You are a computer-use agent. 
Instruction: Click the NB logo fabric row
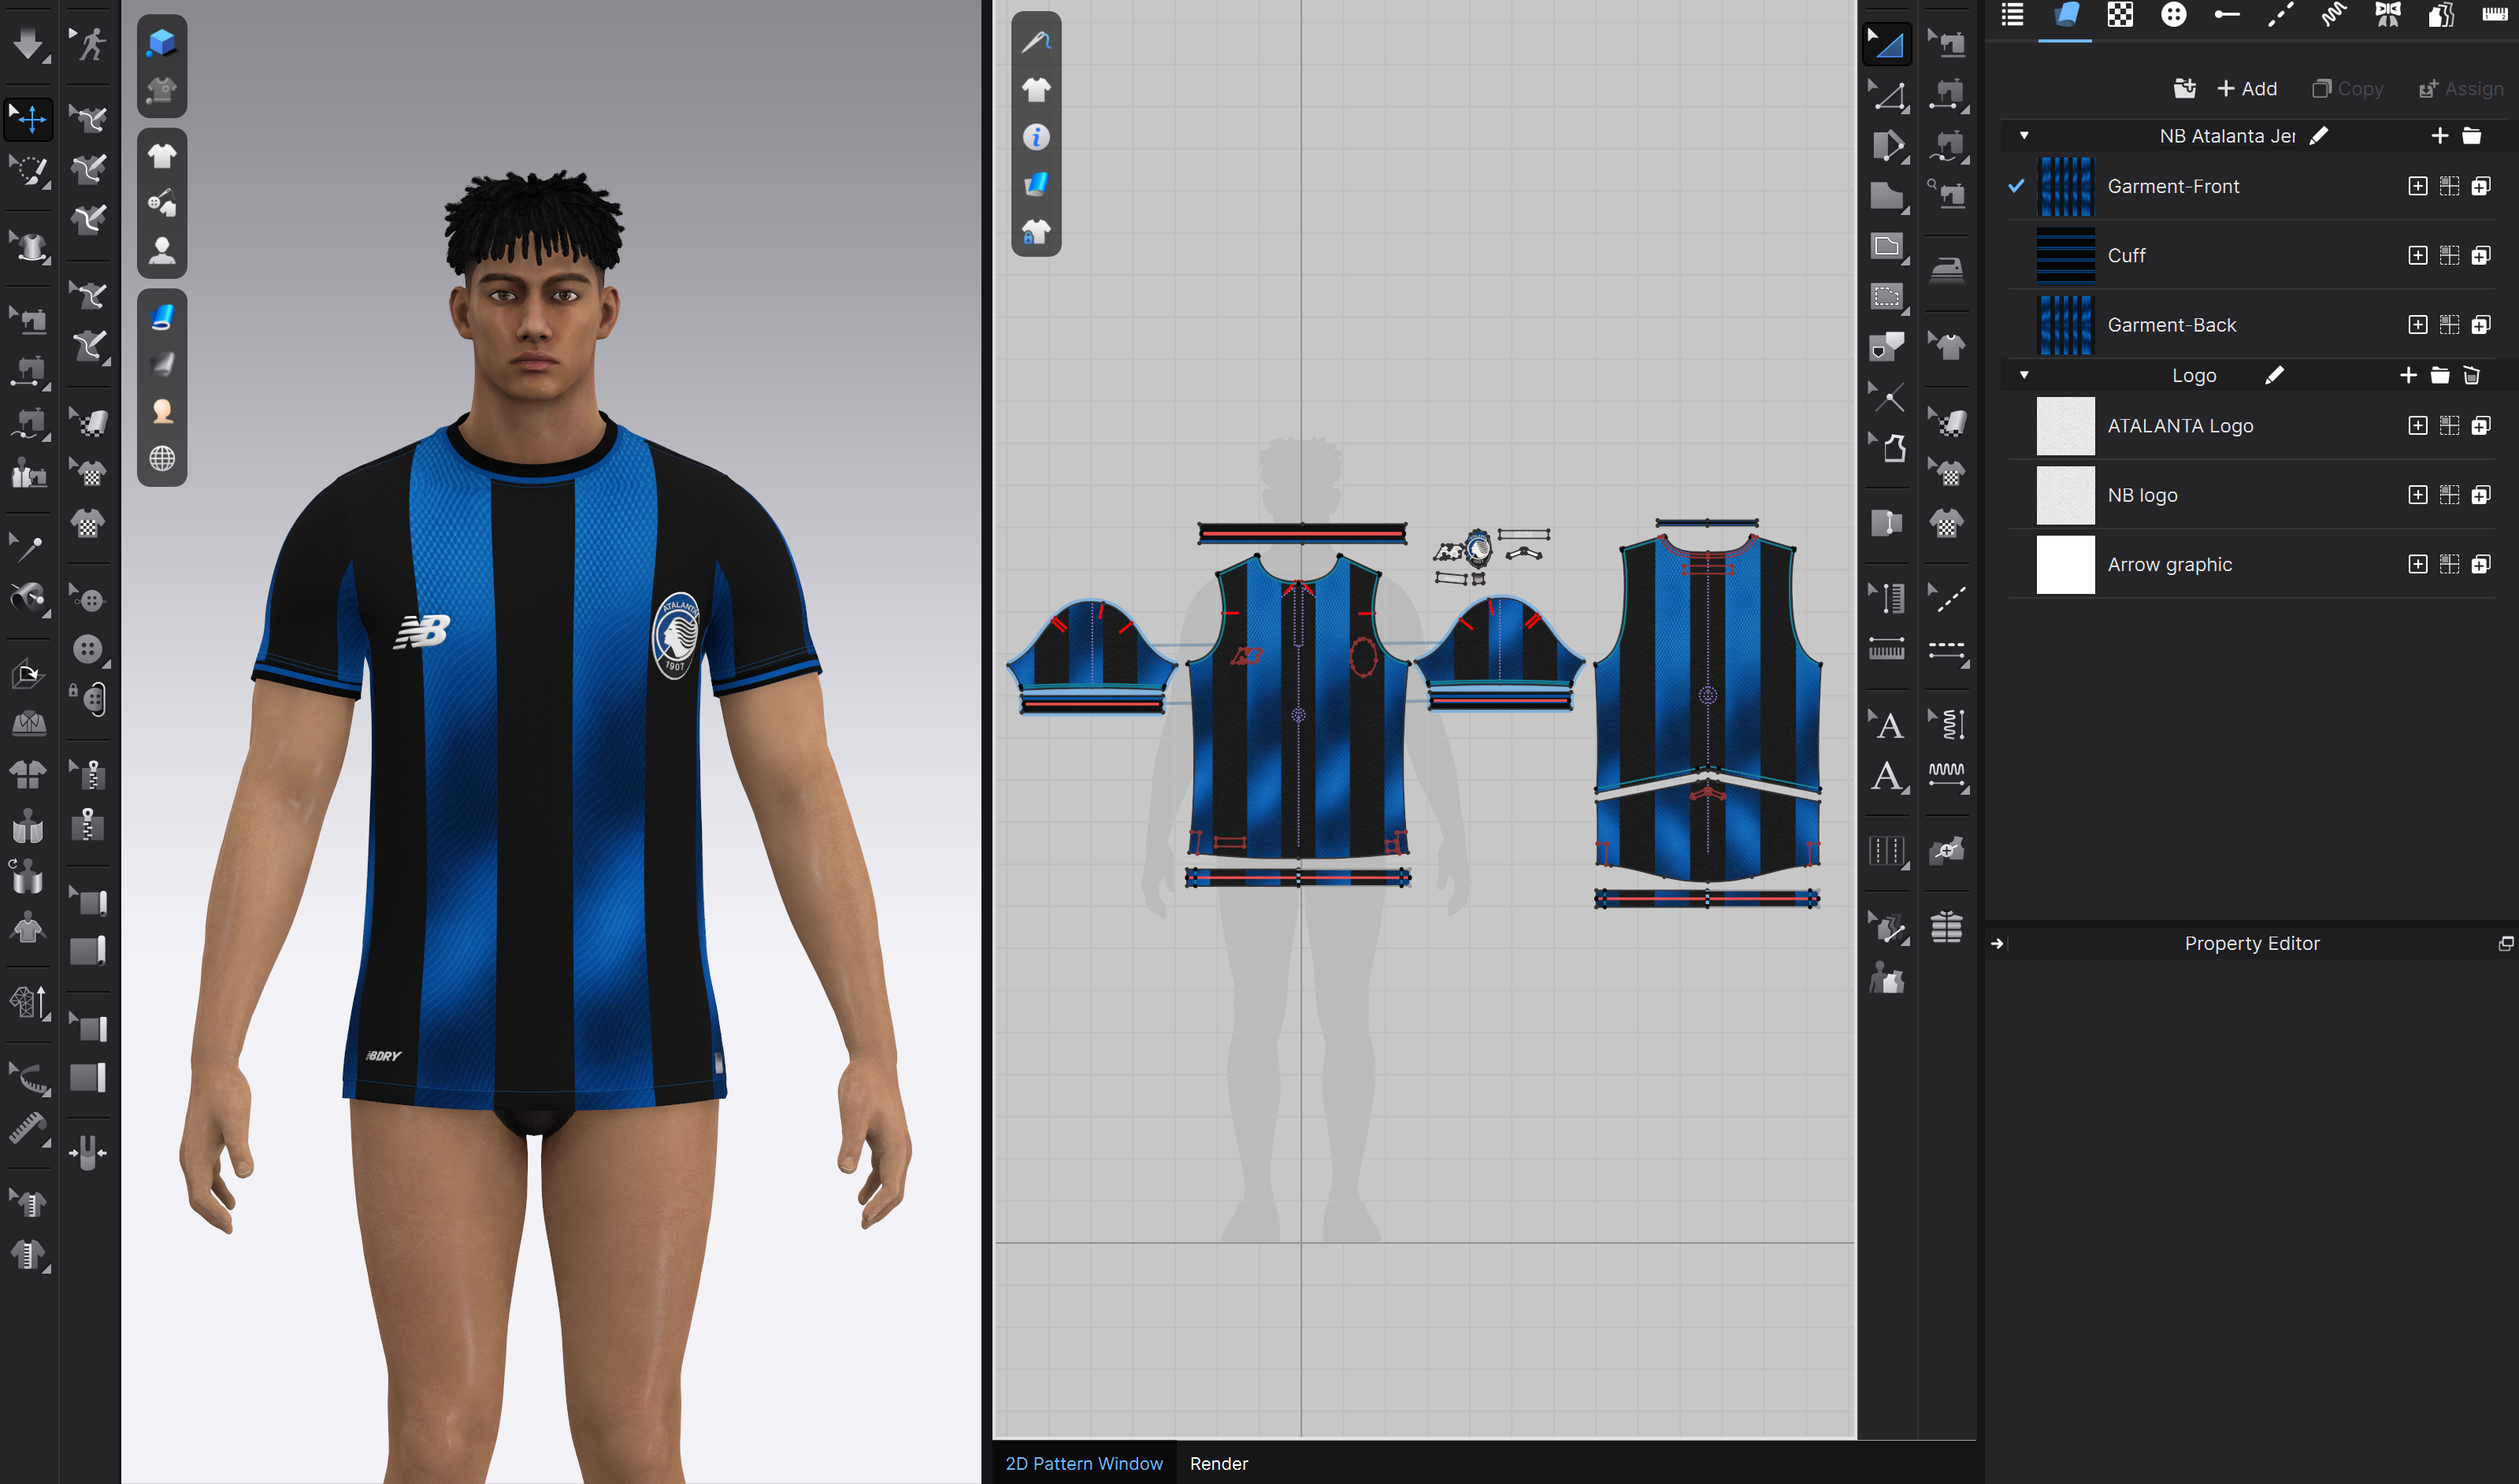tap(2251, 495)
